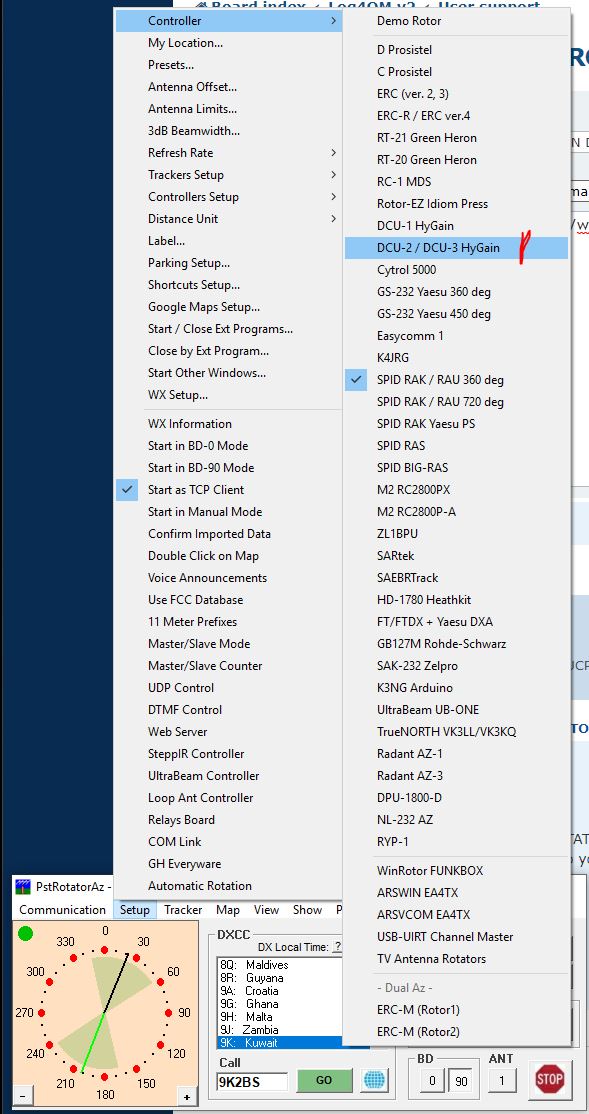Open the globe map icon beside GO
589x1114 pixels.
point(374,1080)
